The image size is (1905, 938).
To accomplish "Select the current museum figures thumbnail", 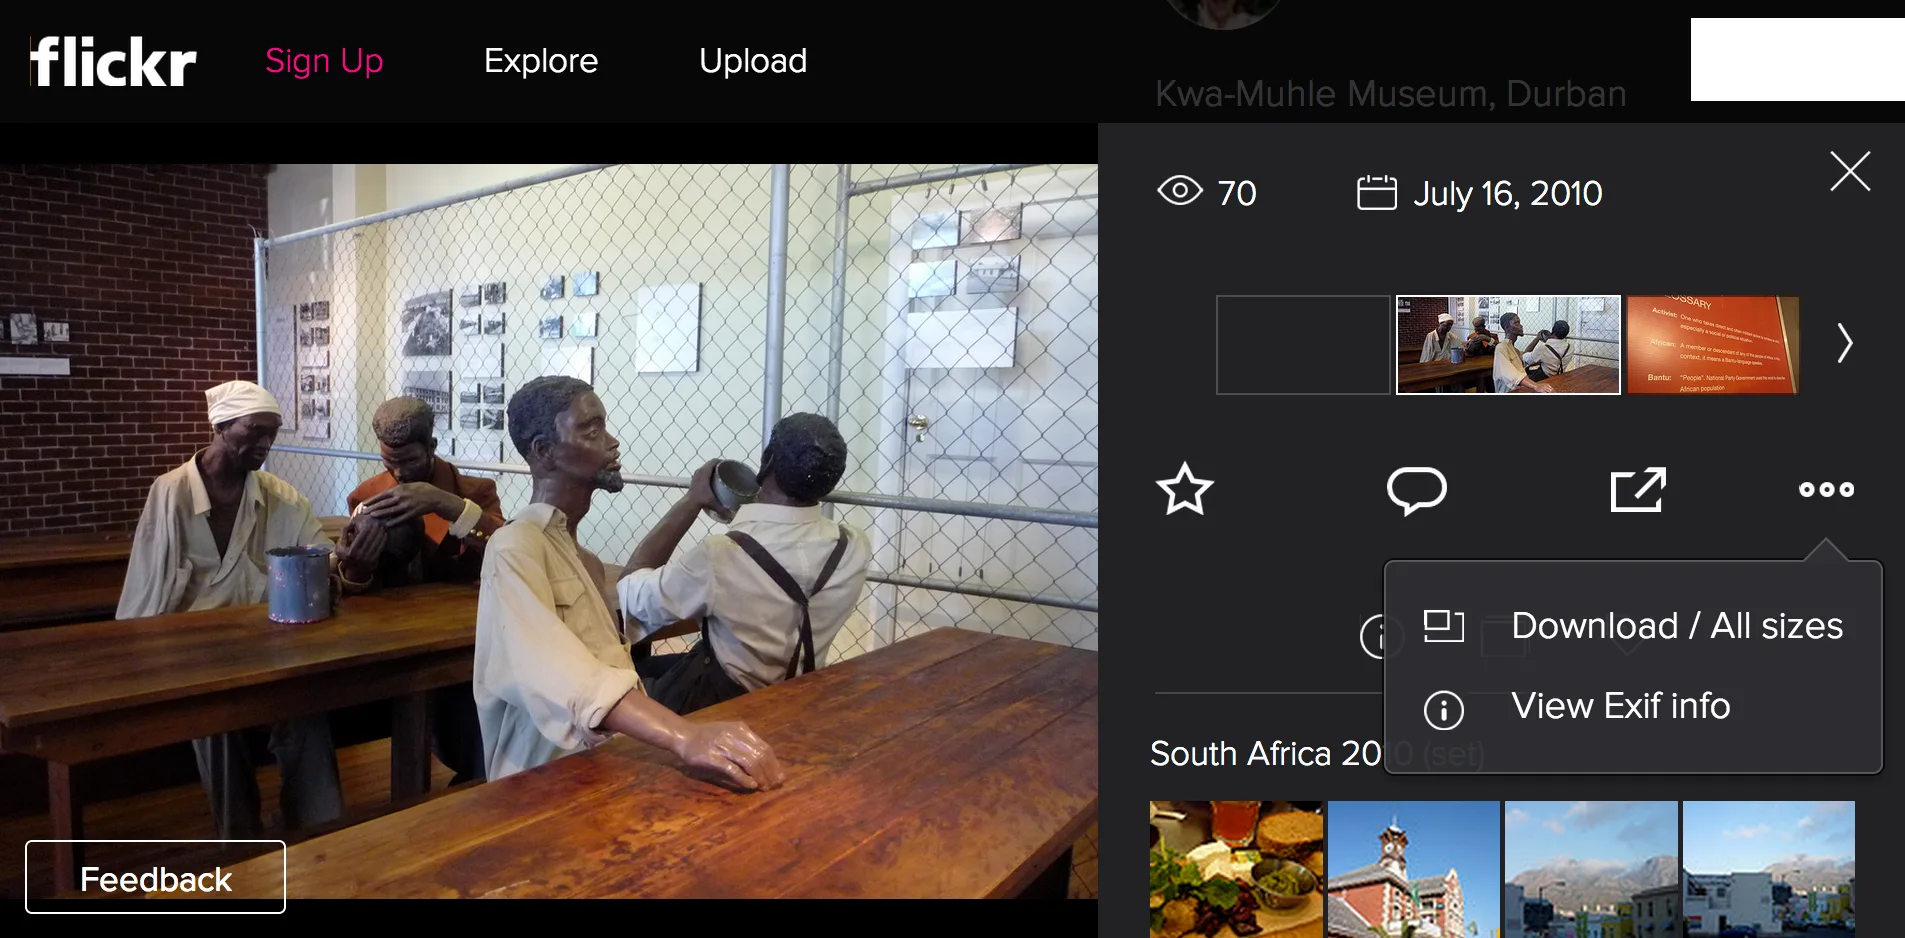I will point(1508,345).
